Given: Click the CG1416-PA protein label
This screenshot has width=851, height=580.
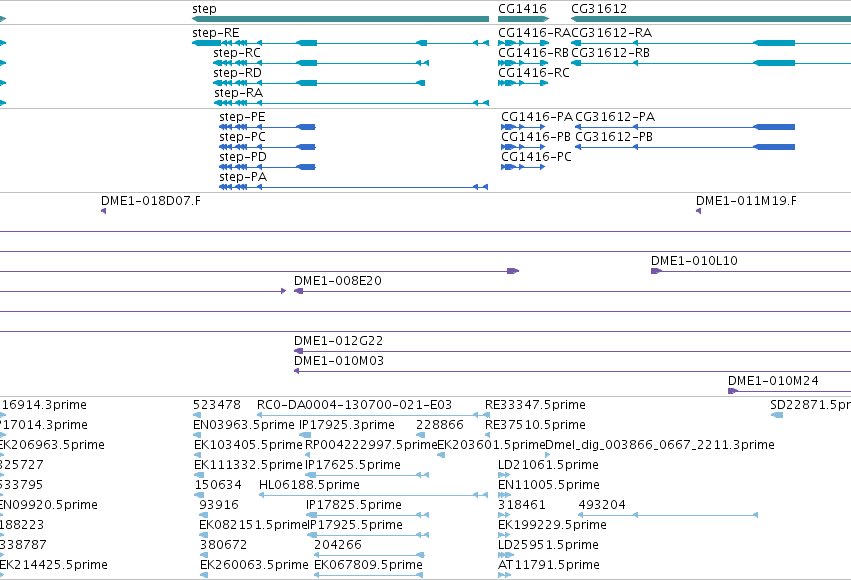Looking at the screenshot, I should (537, 117).
